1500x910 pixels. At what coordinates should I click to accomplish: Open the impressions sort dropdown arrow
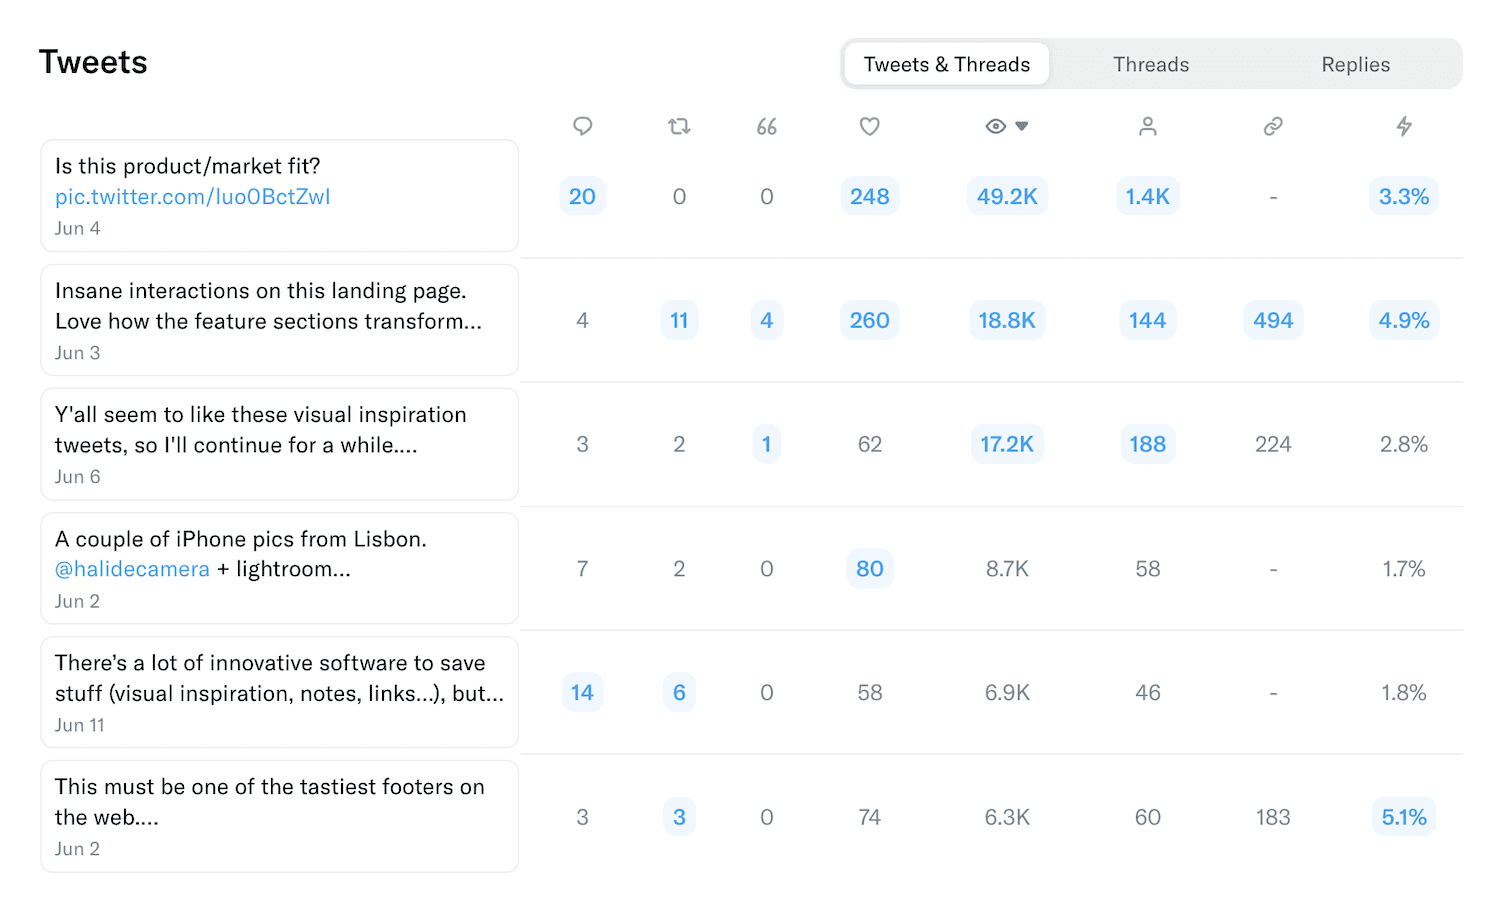pyautogui.click(x=1022, y=126)
